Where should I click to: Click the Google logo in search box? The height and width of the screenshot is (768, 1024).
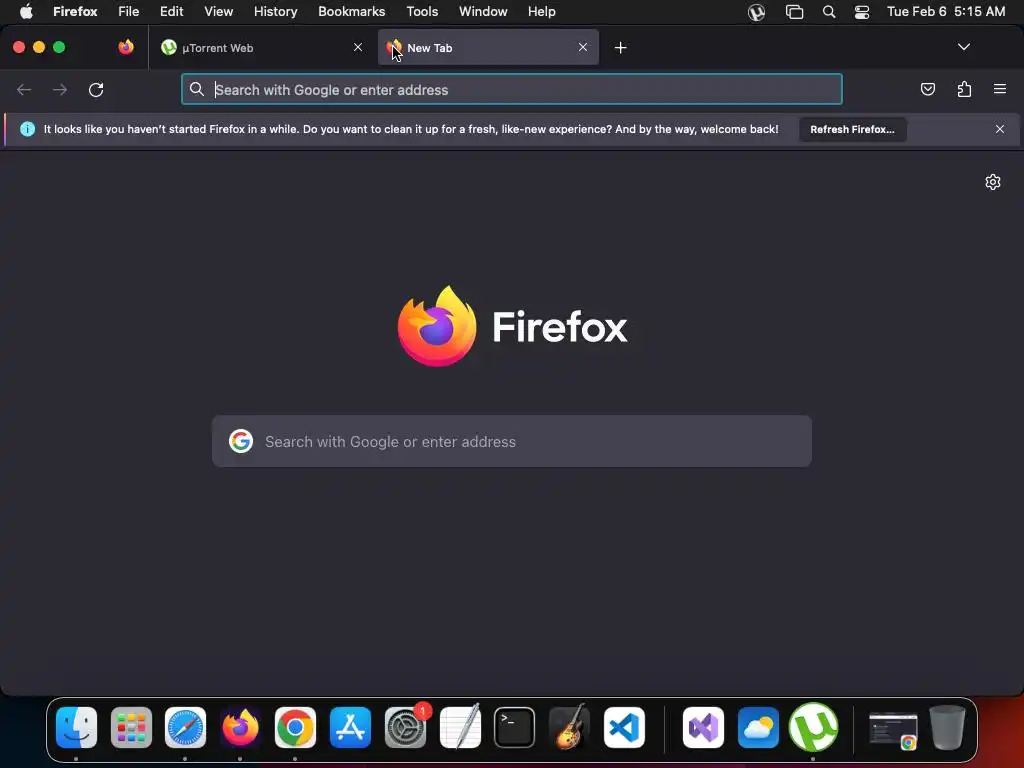(x=241, y=441)
